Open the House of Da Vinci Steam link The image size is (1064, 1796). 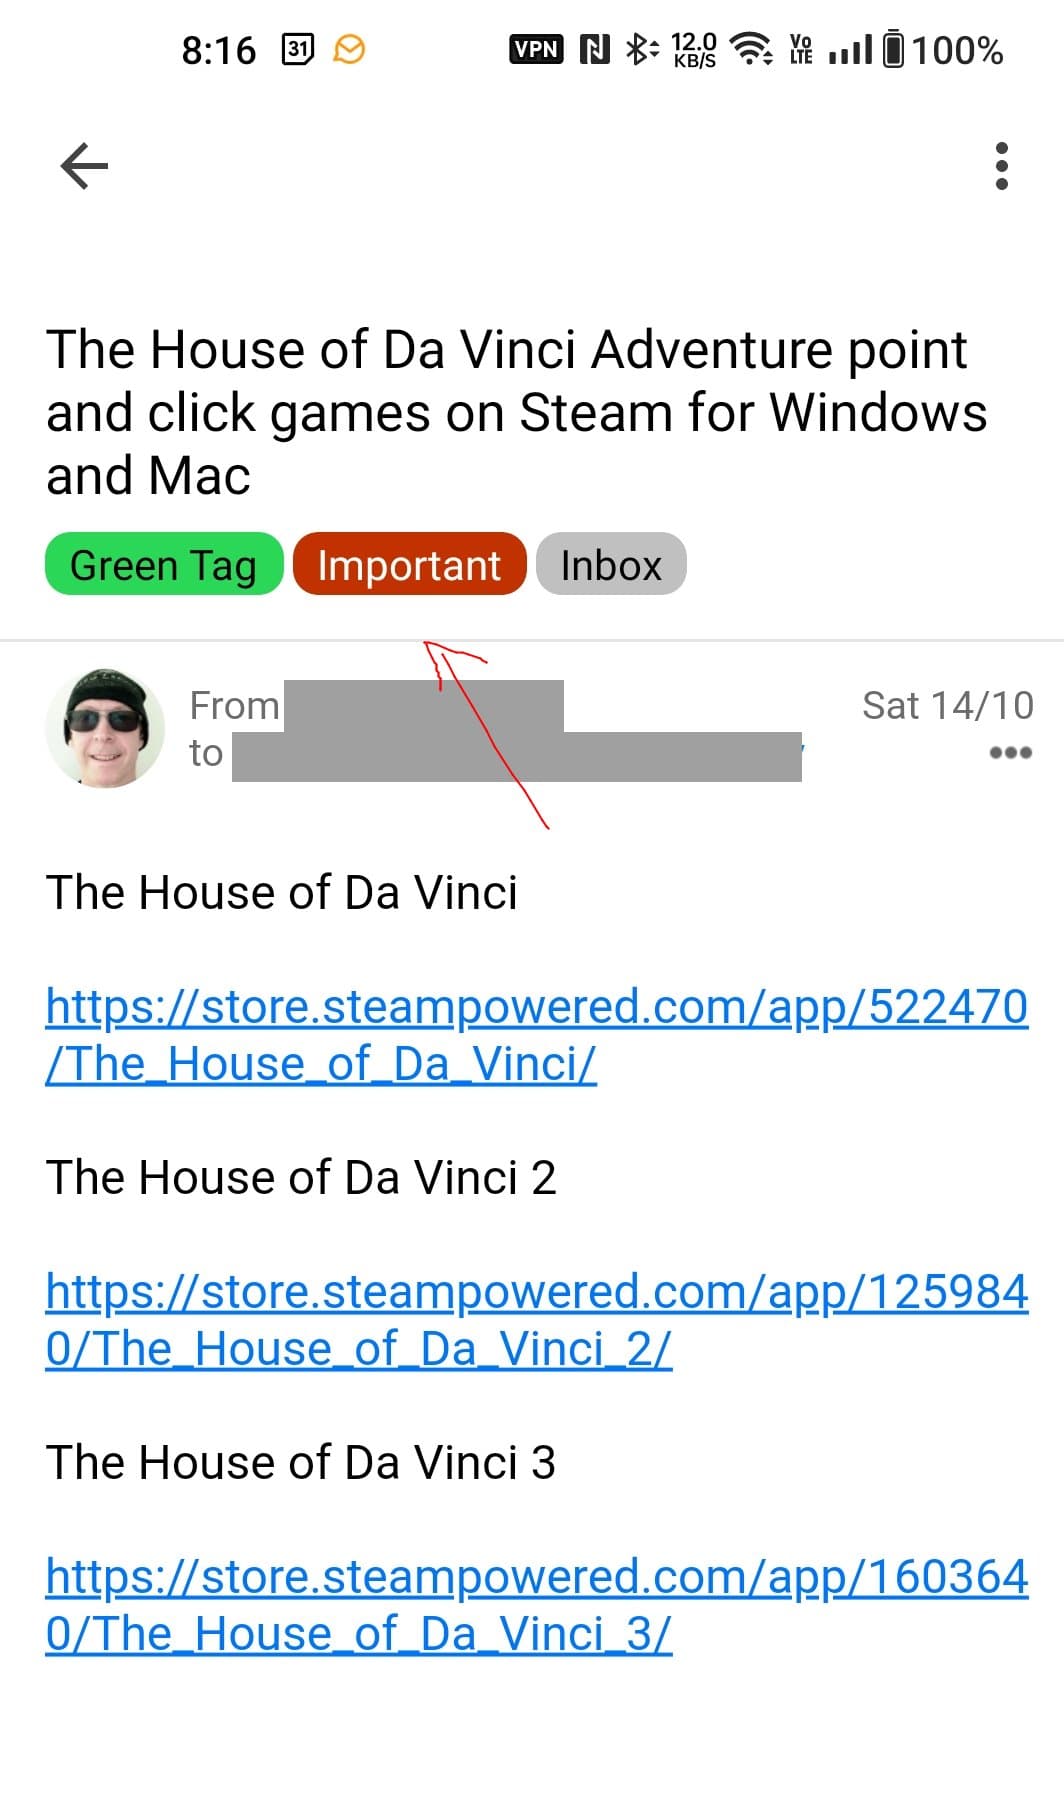(x=537, y=1034)
